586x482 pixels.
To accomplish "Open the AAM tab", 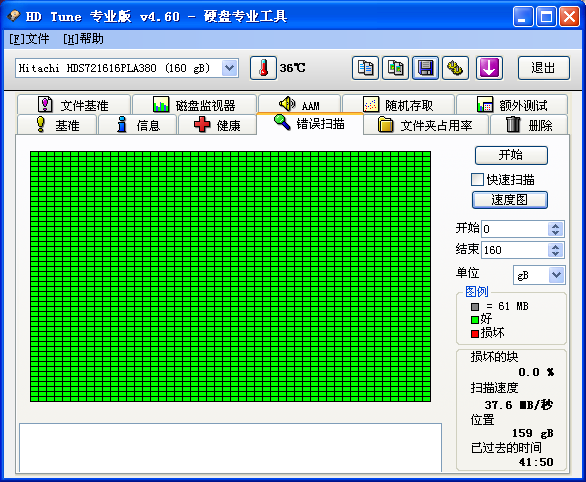I will [x=299, y=104].
